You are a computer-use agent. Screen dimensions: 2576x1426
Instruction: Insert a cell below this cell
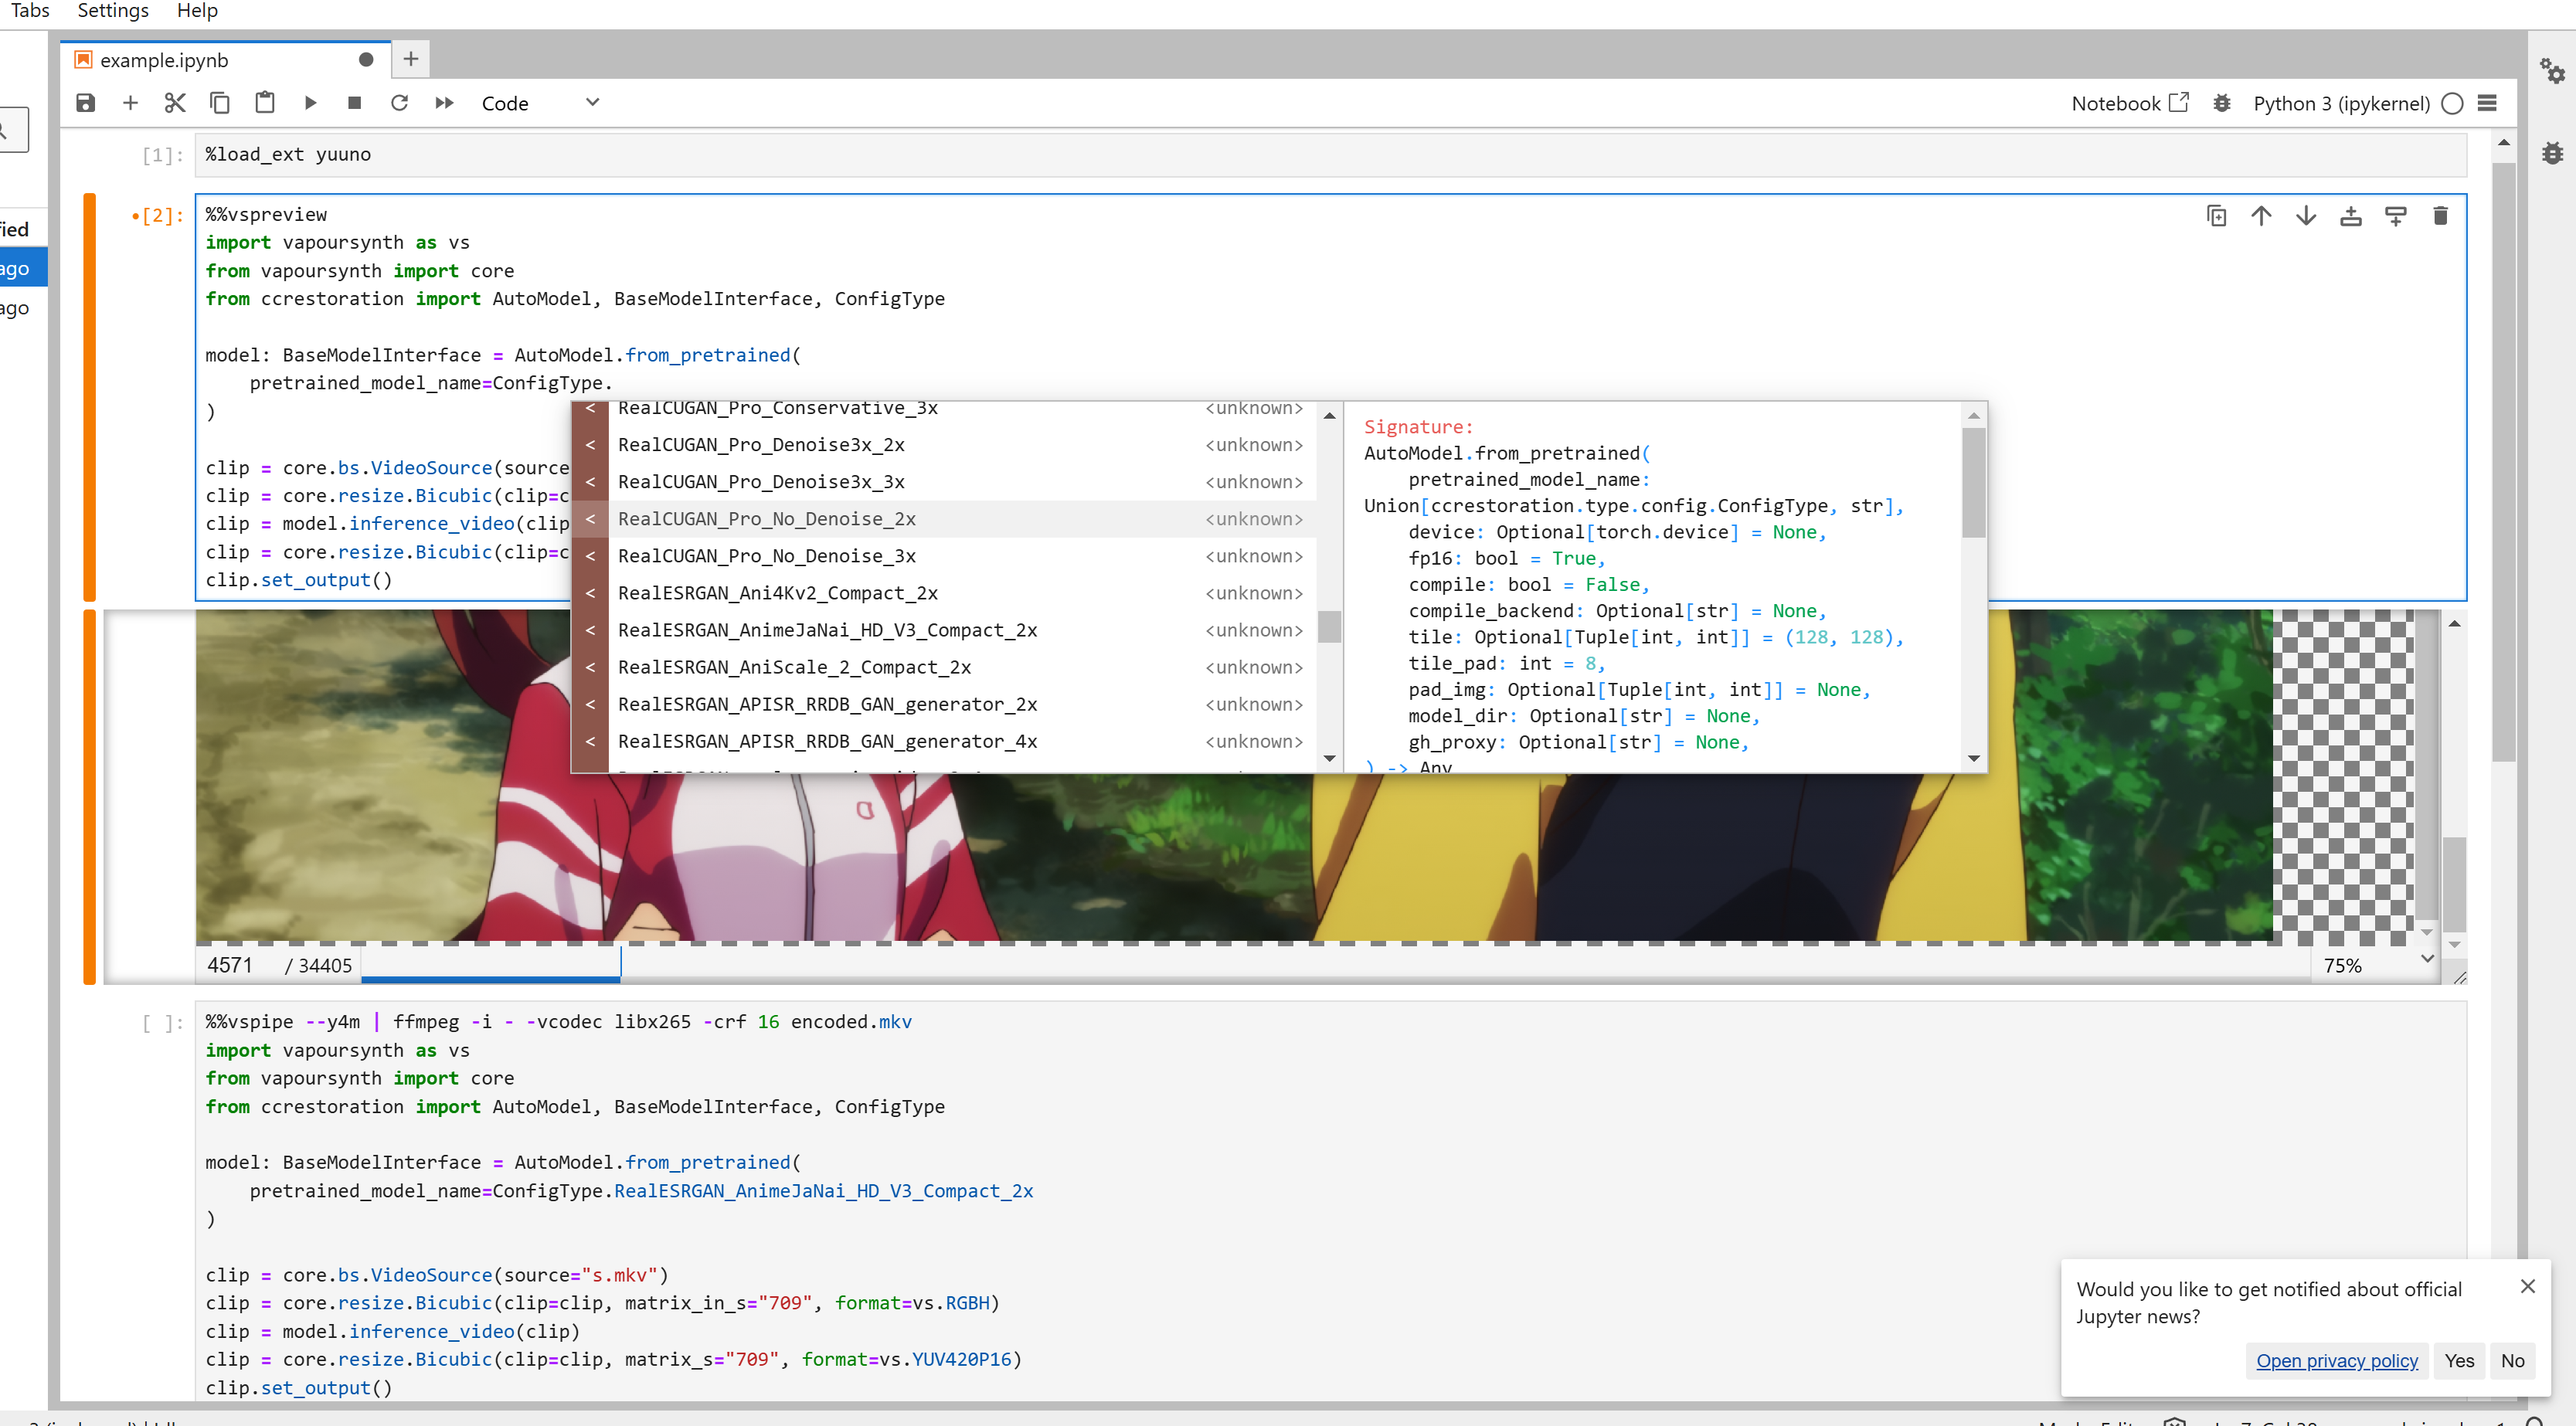[x=2396, y=216]
